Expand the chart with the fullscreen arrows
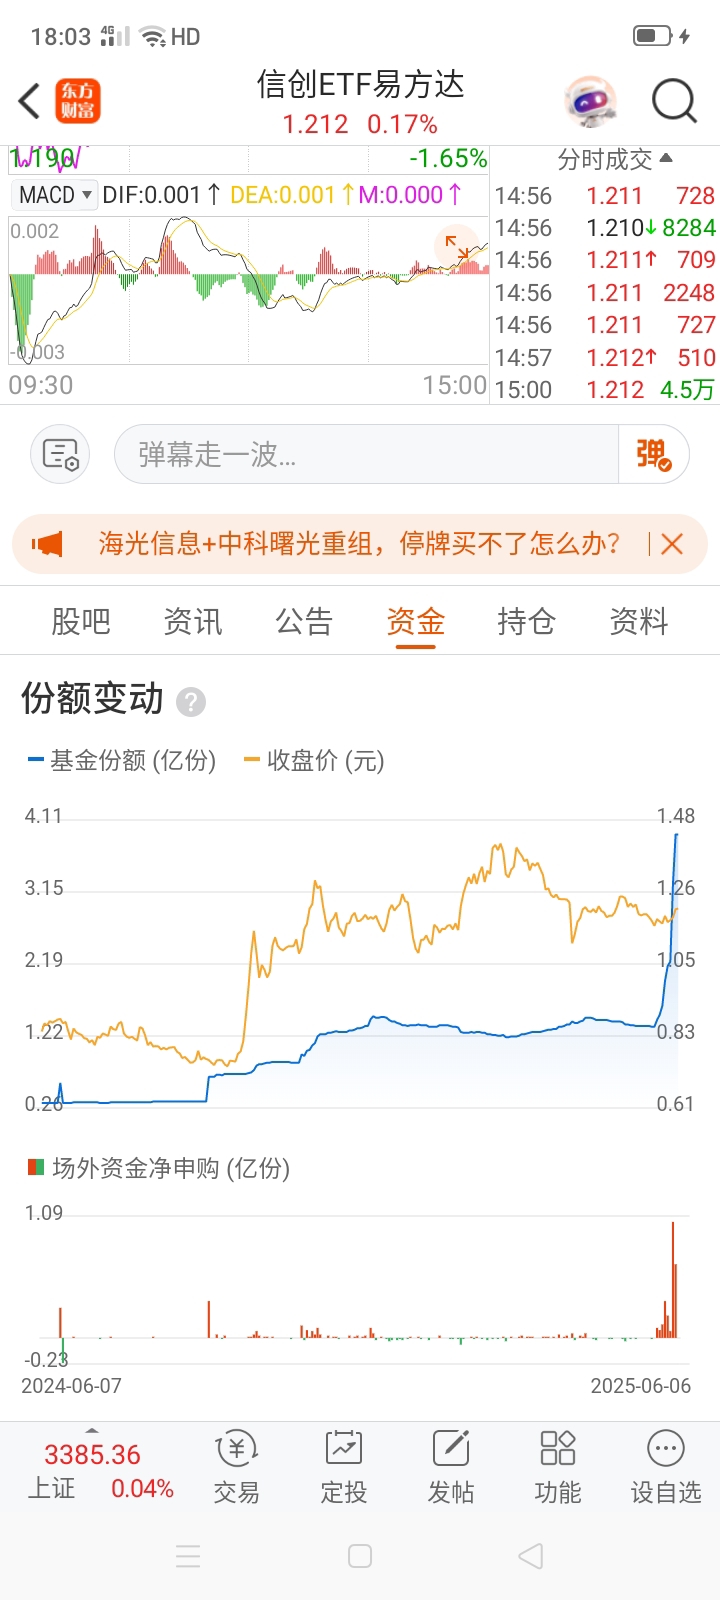 [457, 247]
